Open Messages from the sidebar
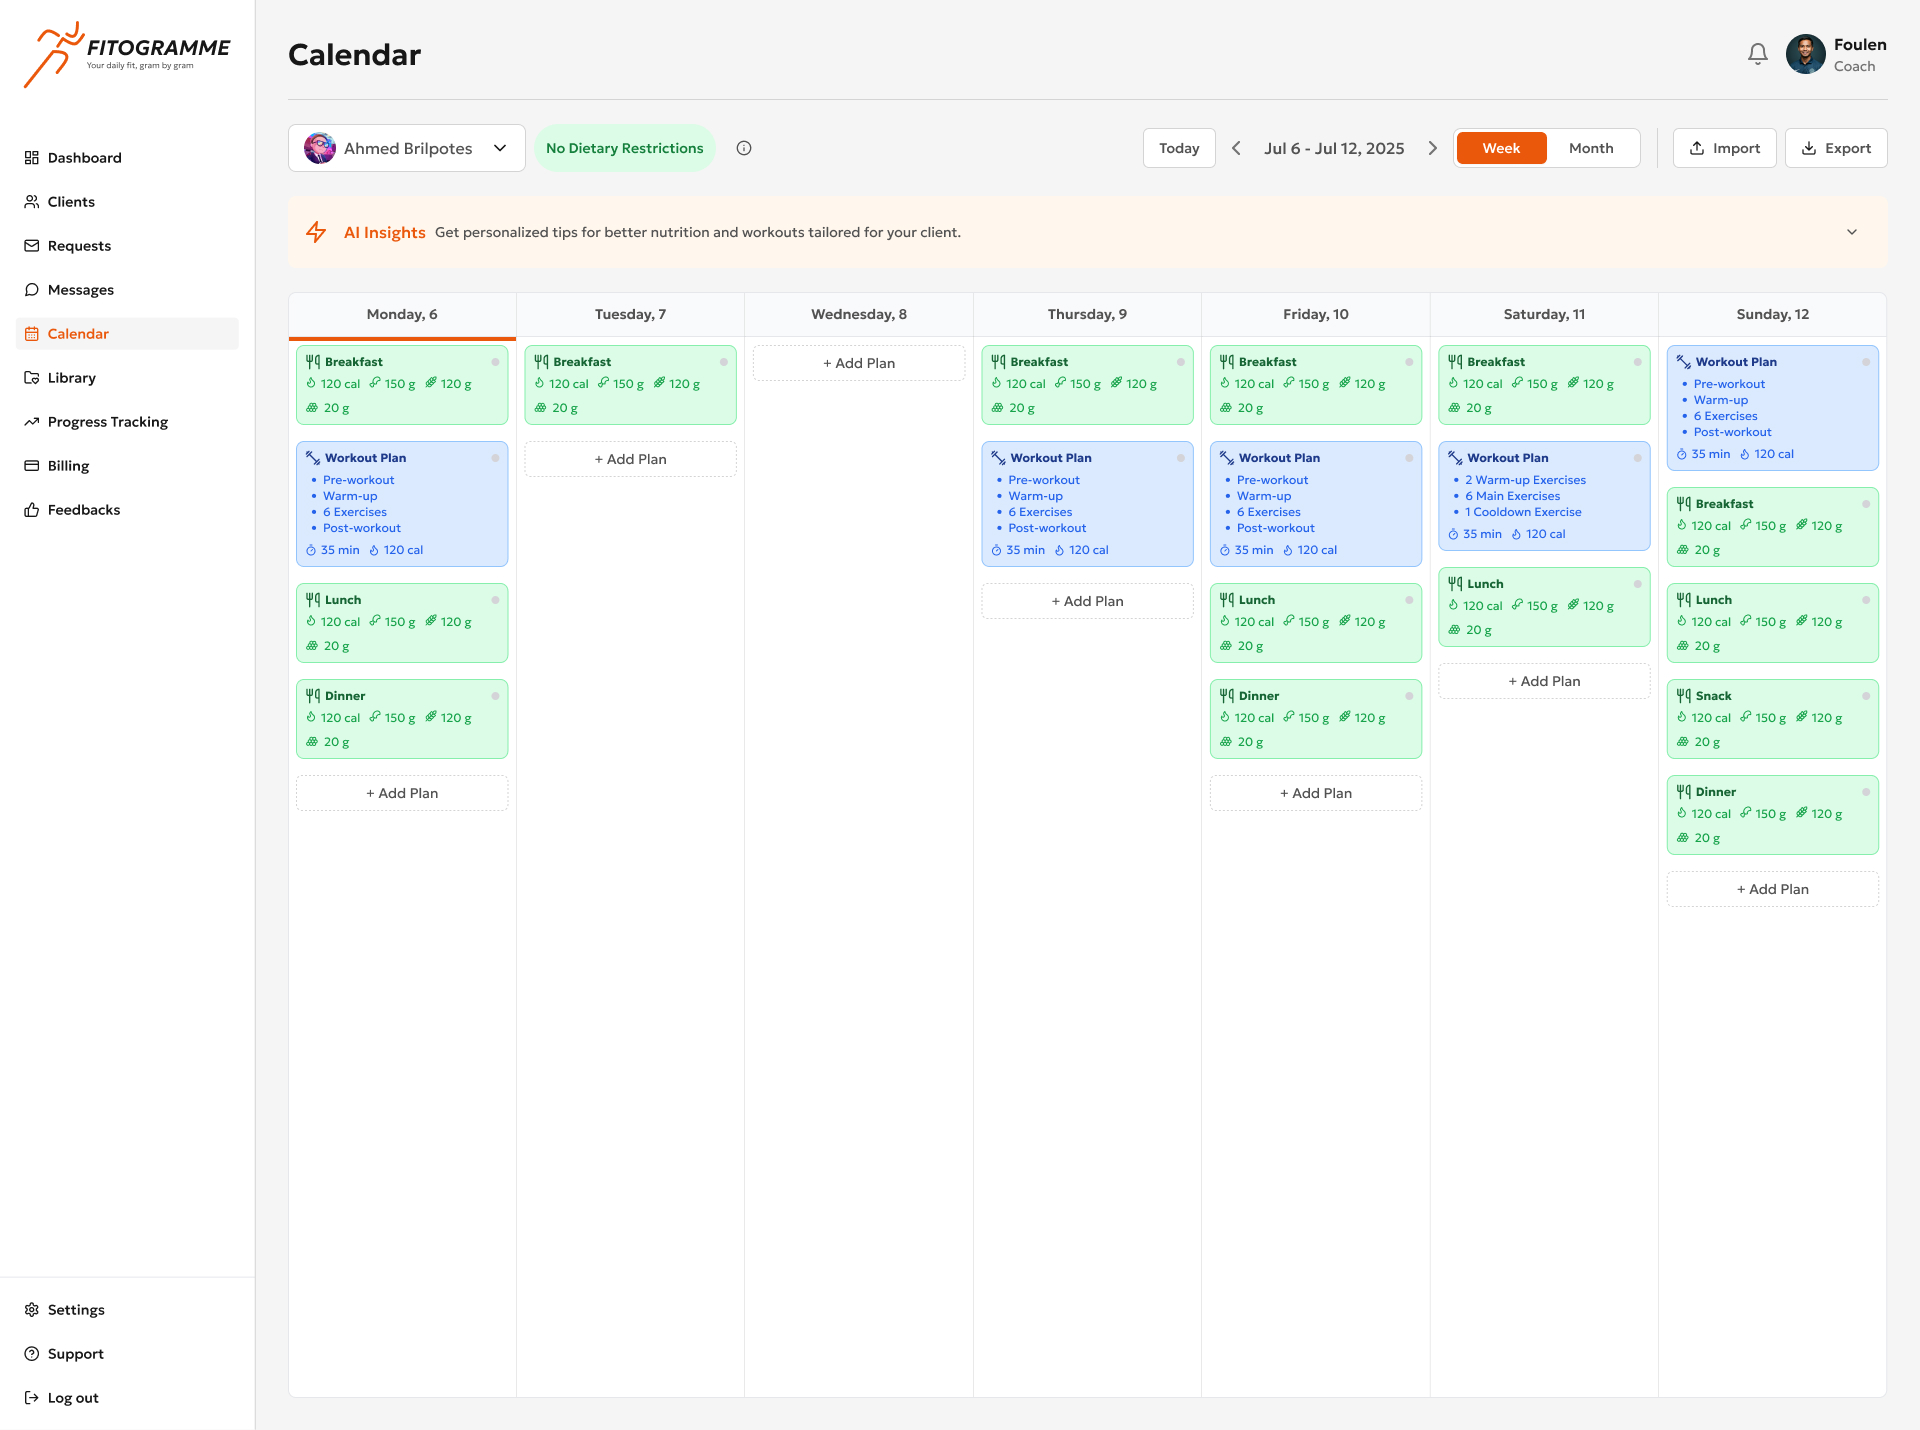 [x=80, y=289]
